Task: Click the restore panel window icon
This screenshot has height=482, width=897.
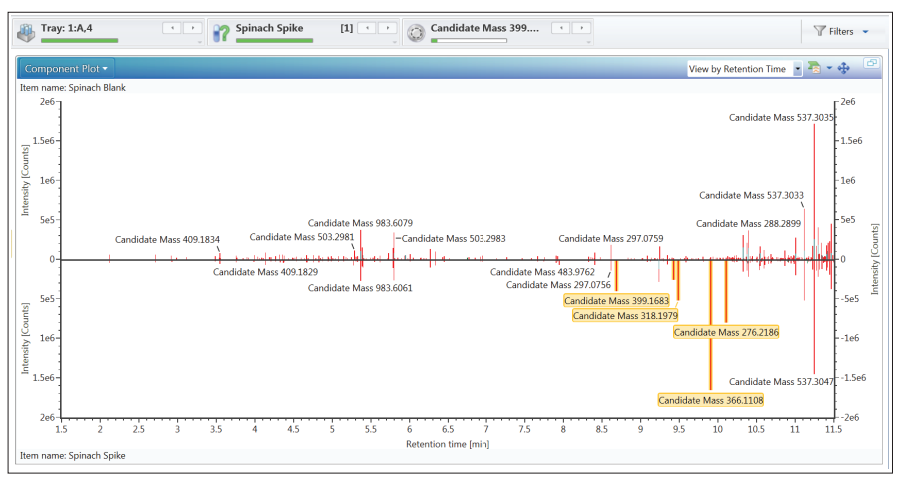Action: coord(871,63)
